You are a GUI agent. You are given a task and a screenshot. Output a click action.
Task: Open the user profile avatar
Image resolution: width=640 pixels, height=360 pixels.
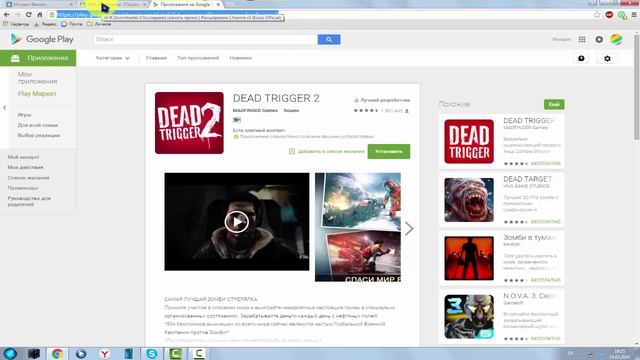[x=616, y=40]
